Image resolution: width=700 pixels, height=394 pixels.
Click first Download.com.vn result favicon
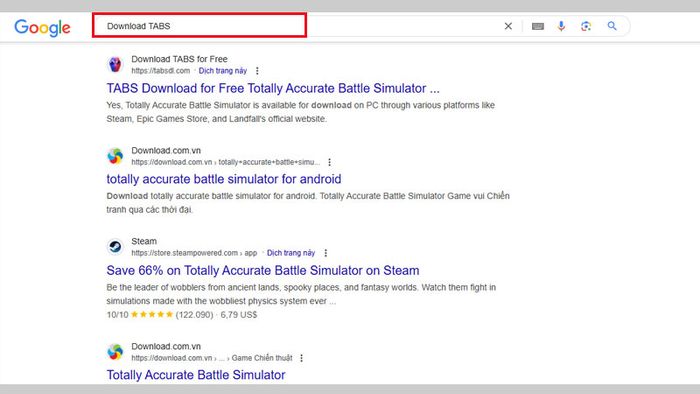[x=115, y=156]
